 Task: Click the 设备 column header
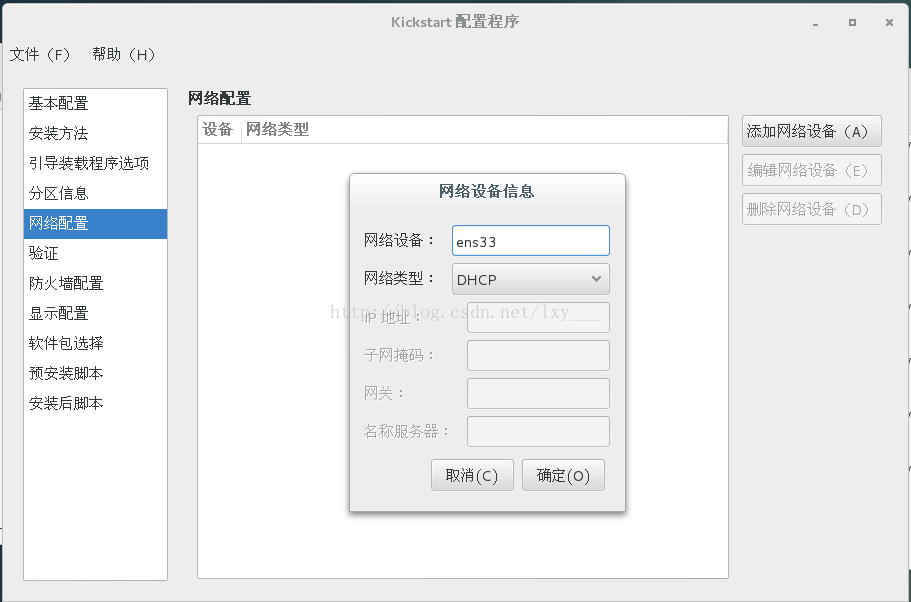(218, 130)
